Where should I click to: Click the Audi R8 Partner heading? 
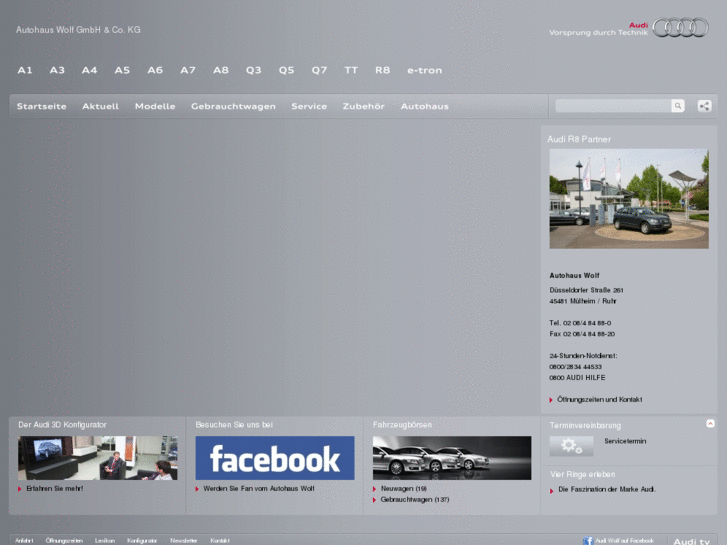click(x=579, y=139)
